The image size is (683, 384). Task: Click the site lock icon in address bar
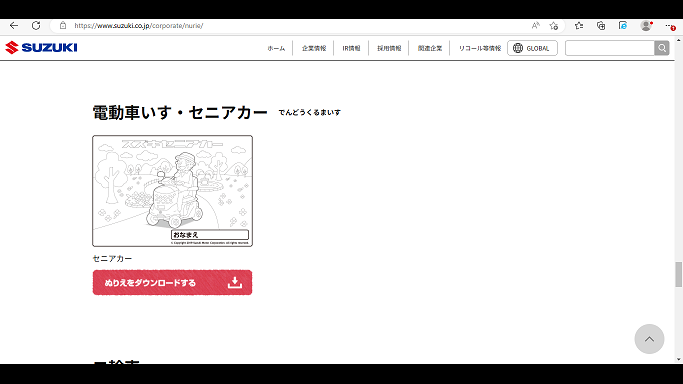tap(63, 26)
